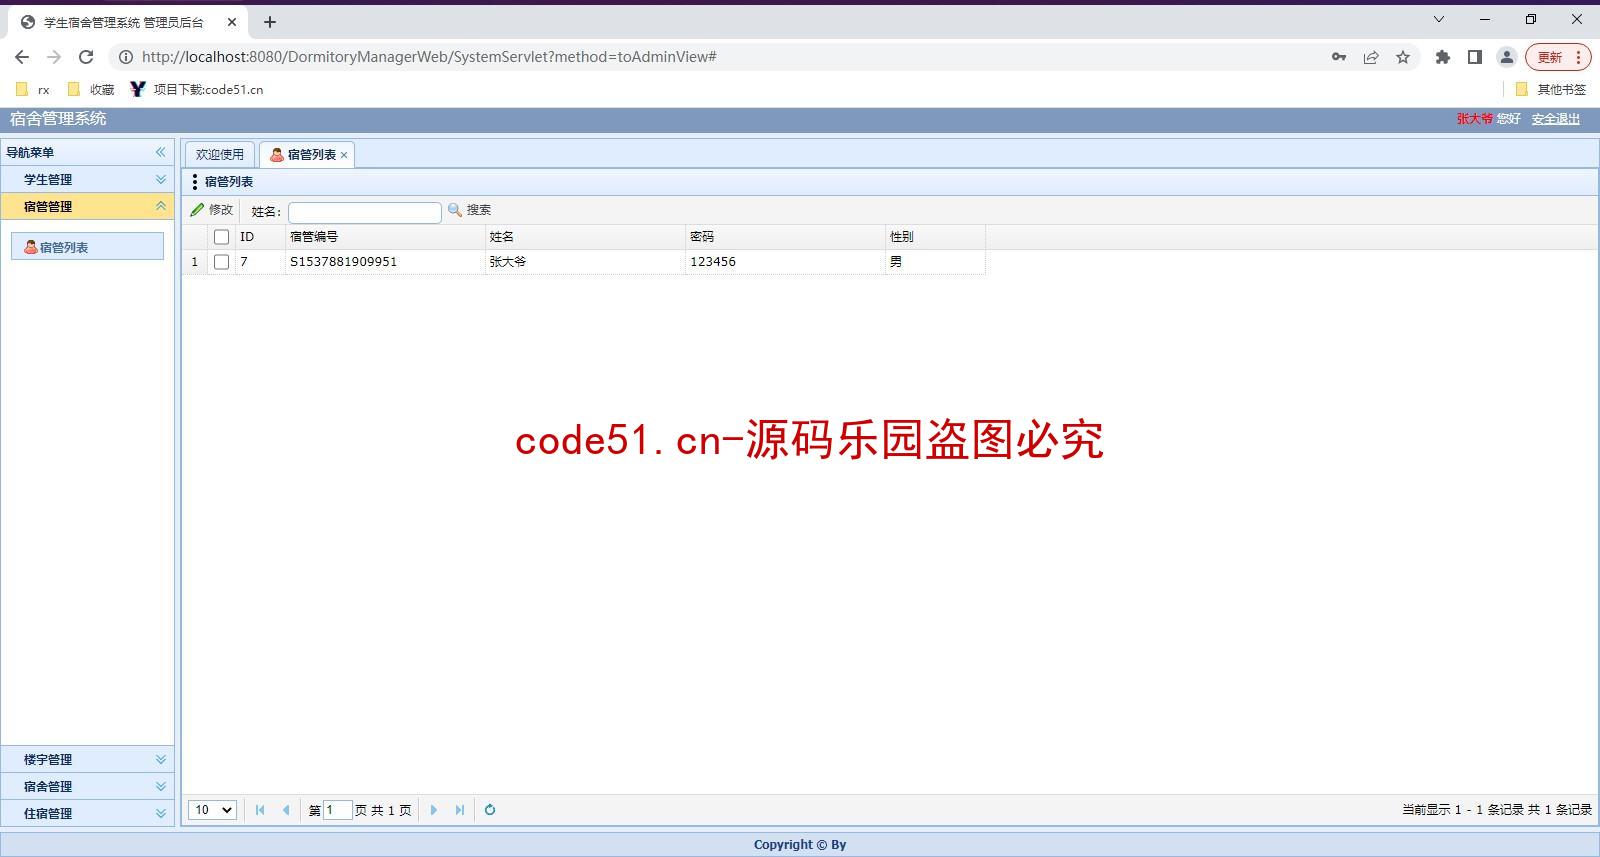
Task: View site information icon in address bar
Action: 126,57
